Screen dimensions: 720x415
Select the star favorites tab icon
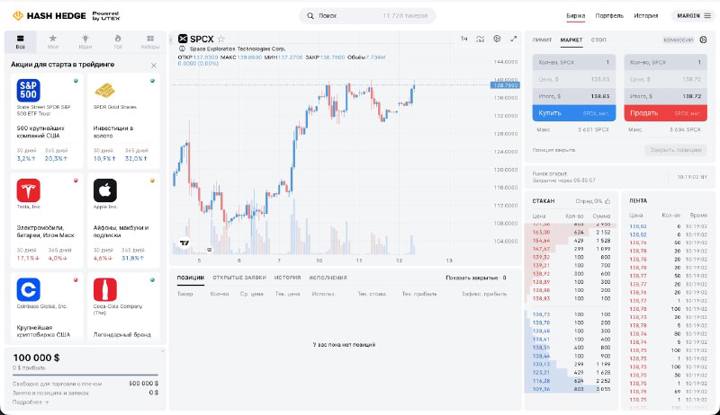[x=53, y=41]
